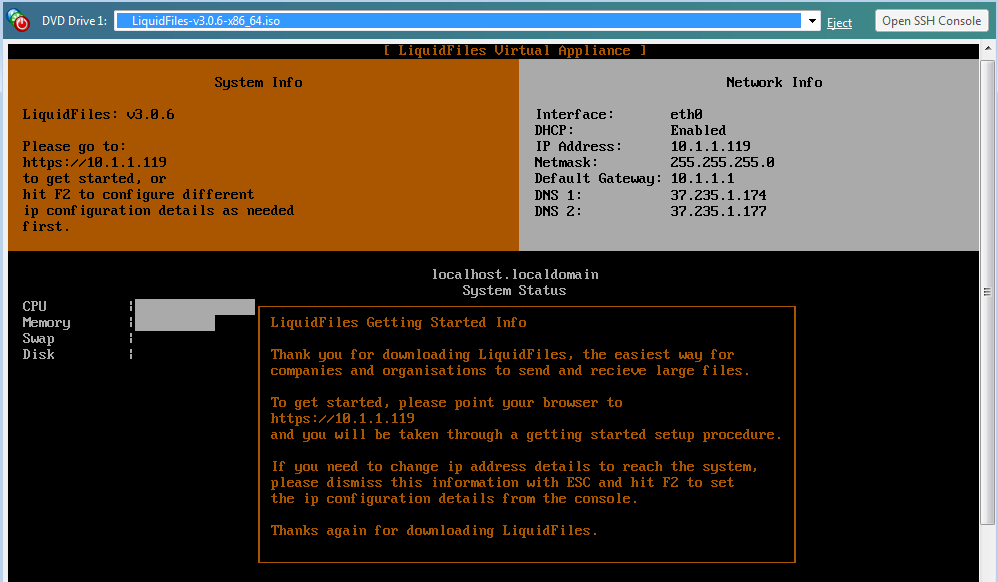Click the LiquidFiles Virtual Appliance title
Screen dimensions: 998x582
[514, 51]
